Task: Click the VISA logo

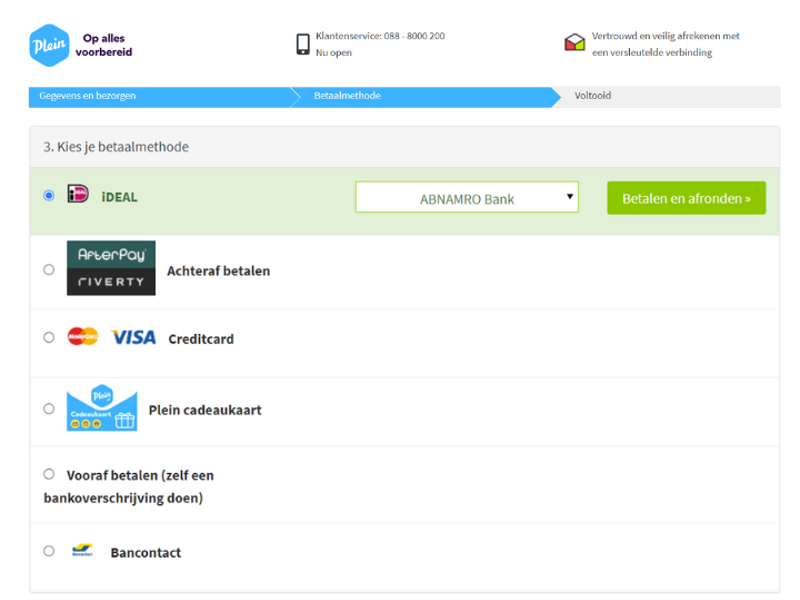Action: [131, 339]
